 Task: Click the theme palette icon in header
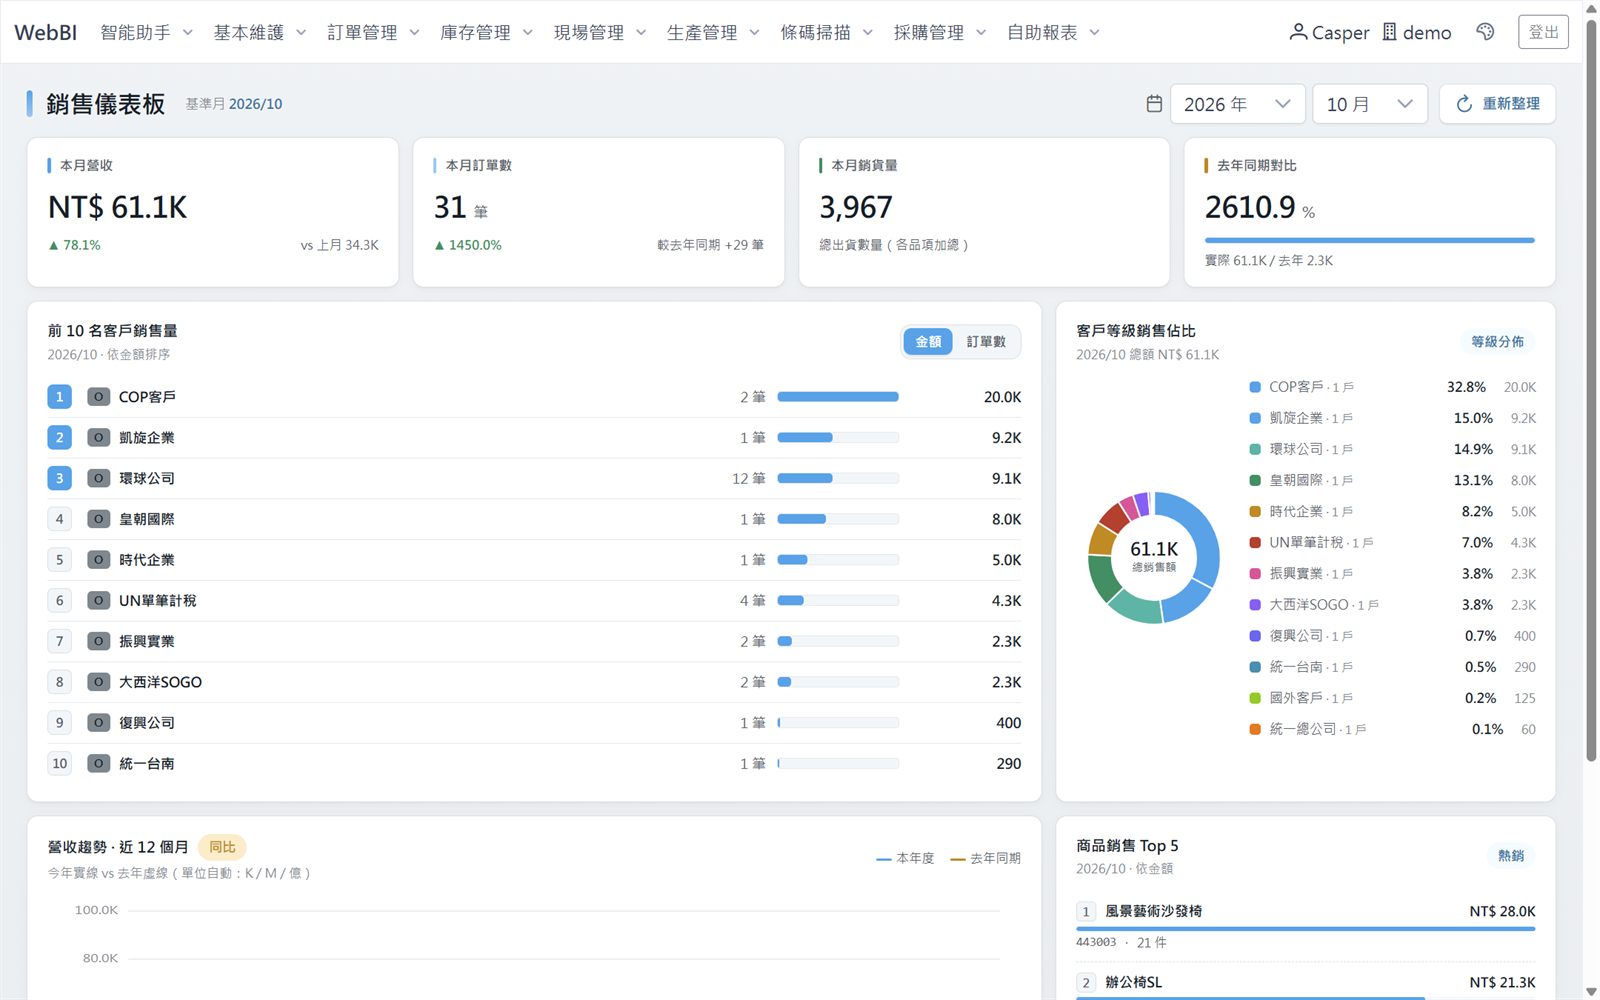pos(1485,32)
